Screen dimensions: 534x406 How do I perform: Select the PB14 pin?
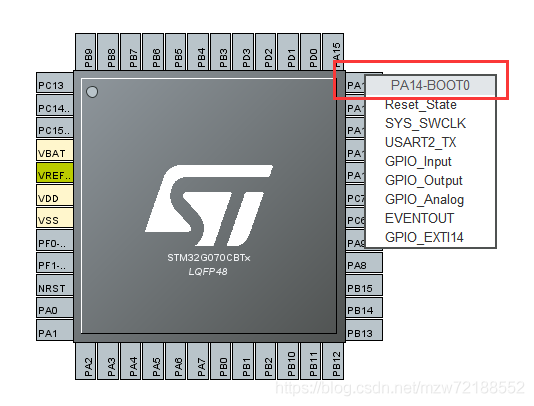[364, 307]
